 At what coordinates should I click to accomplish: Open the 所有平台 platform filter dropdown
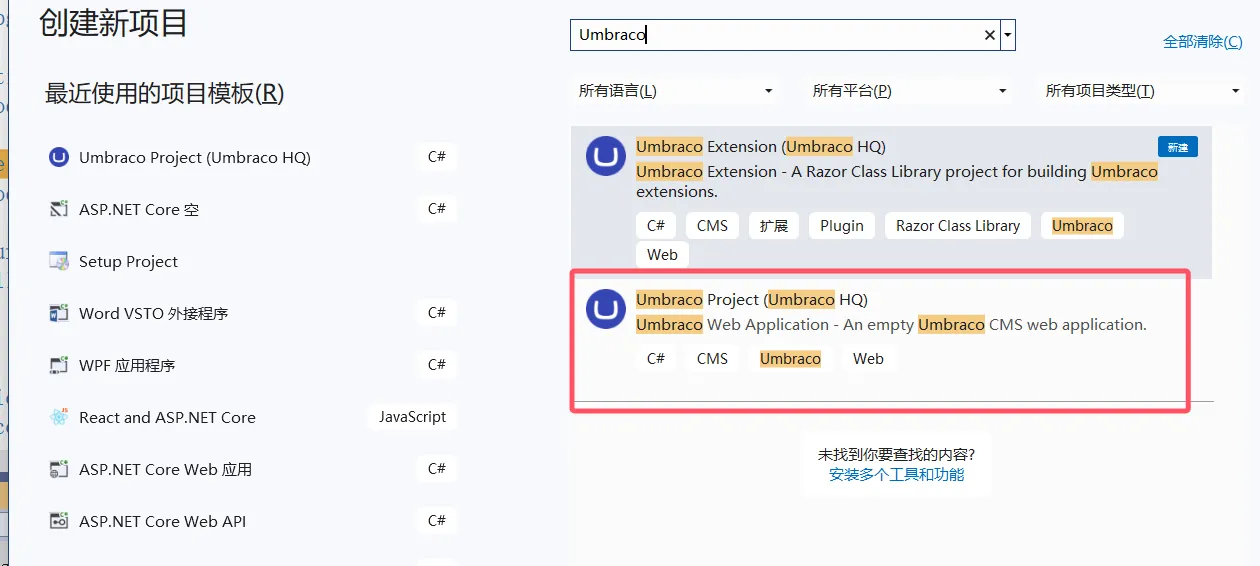pos(910,91)
